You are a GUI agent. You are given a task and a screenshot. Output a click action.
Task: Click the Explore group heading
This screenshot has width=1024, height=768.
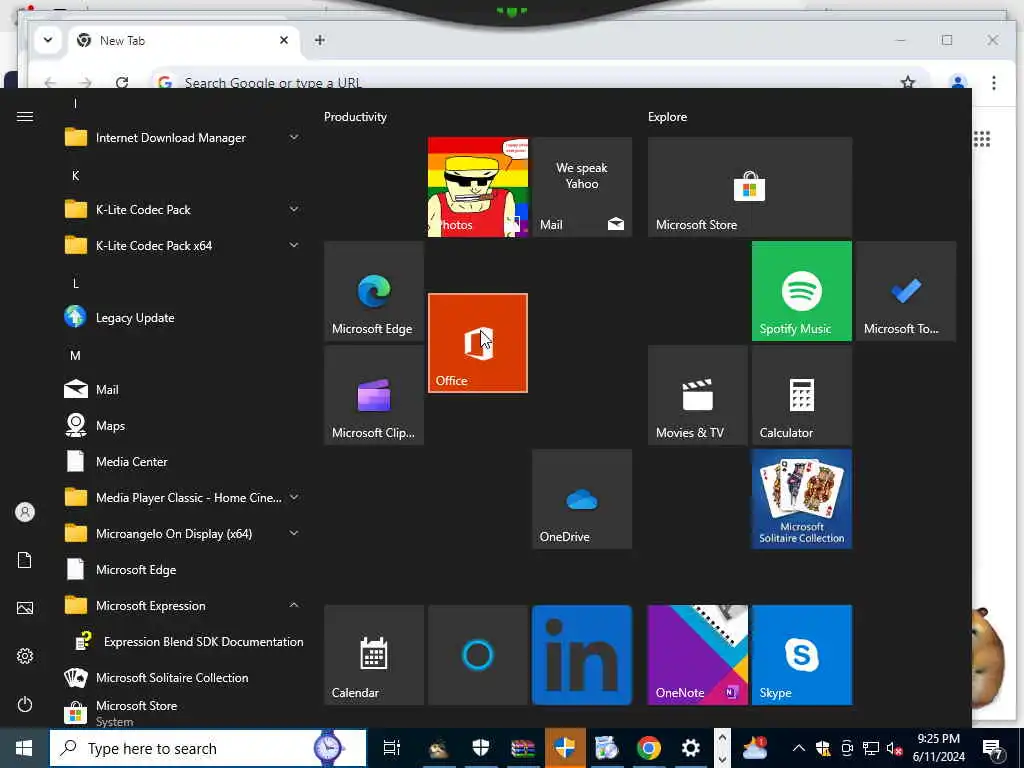click(667, 117)
